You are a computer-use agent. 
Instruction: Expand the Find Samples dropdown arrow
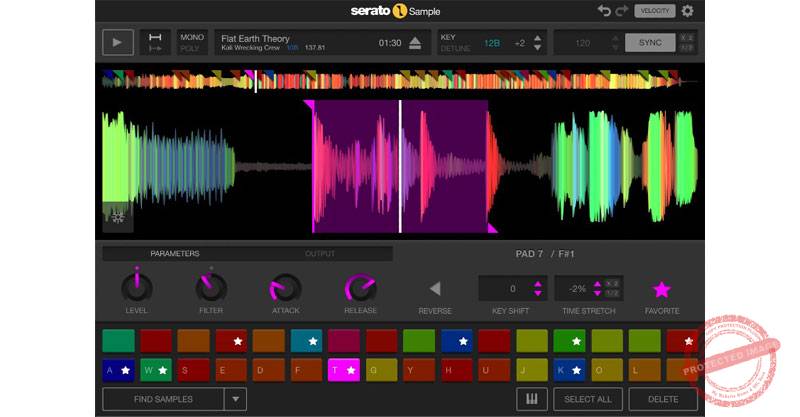pyautogui.click(x=235, y=399)
